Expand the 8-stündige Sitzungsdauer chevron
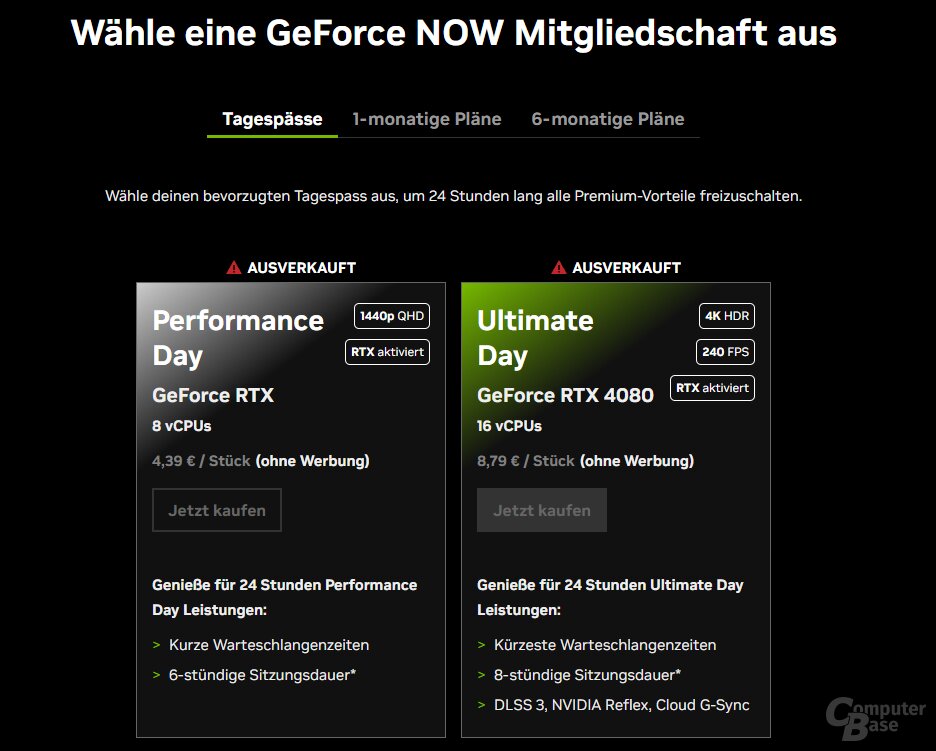Screen dimensions: 936x751 tap(483, 675)
